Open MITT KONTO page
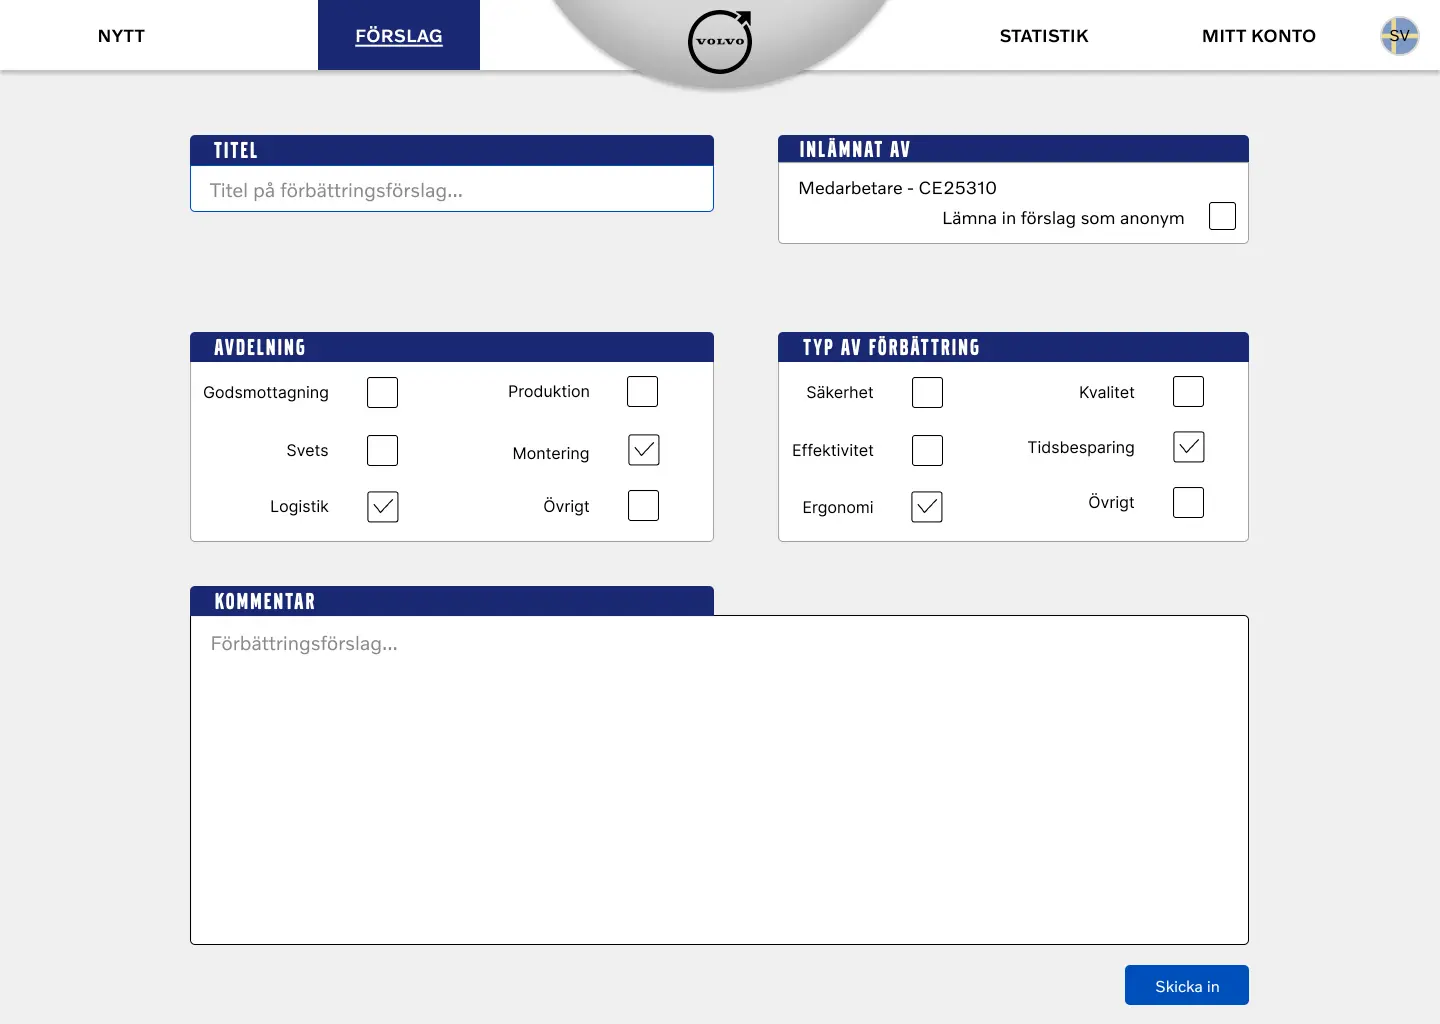This screenshot has height=1024, width=1440. click(1258, 36)
